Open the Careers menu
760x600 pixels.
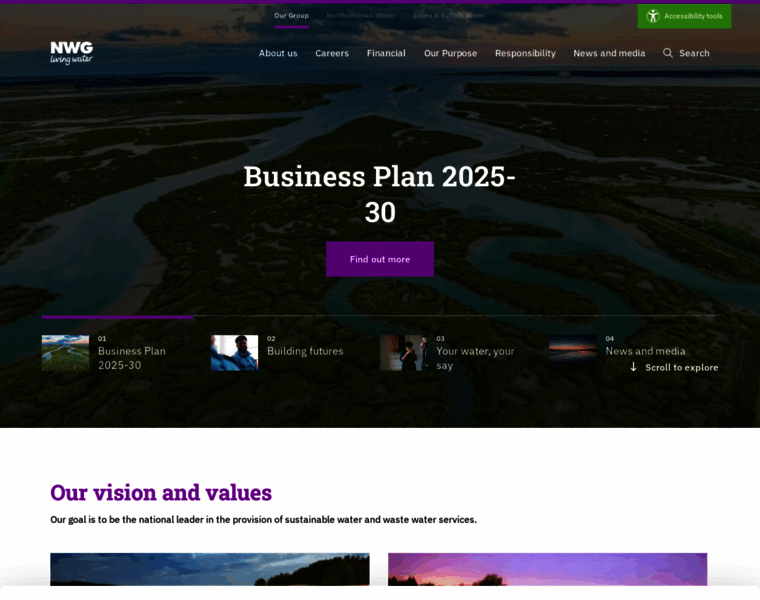click(x=332, y=53)
